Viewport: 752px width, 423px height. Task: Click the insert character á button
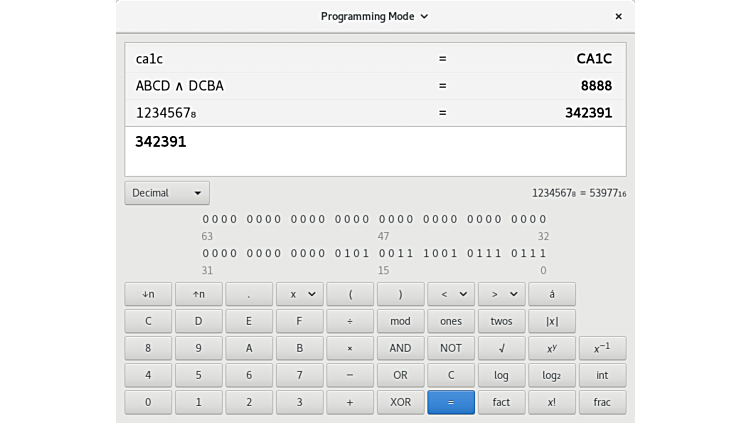(x=552, y=294)
